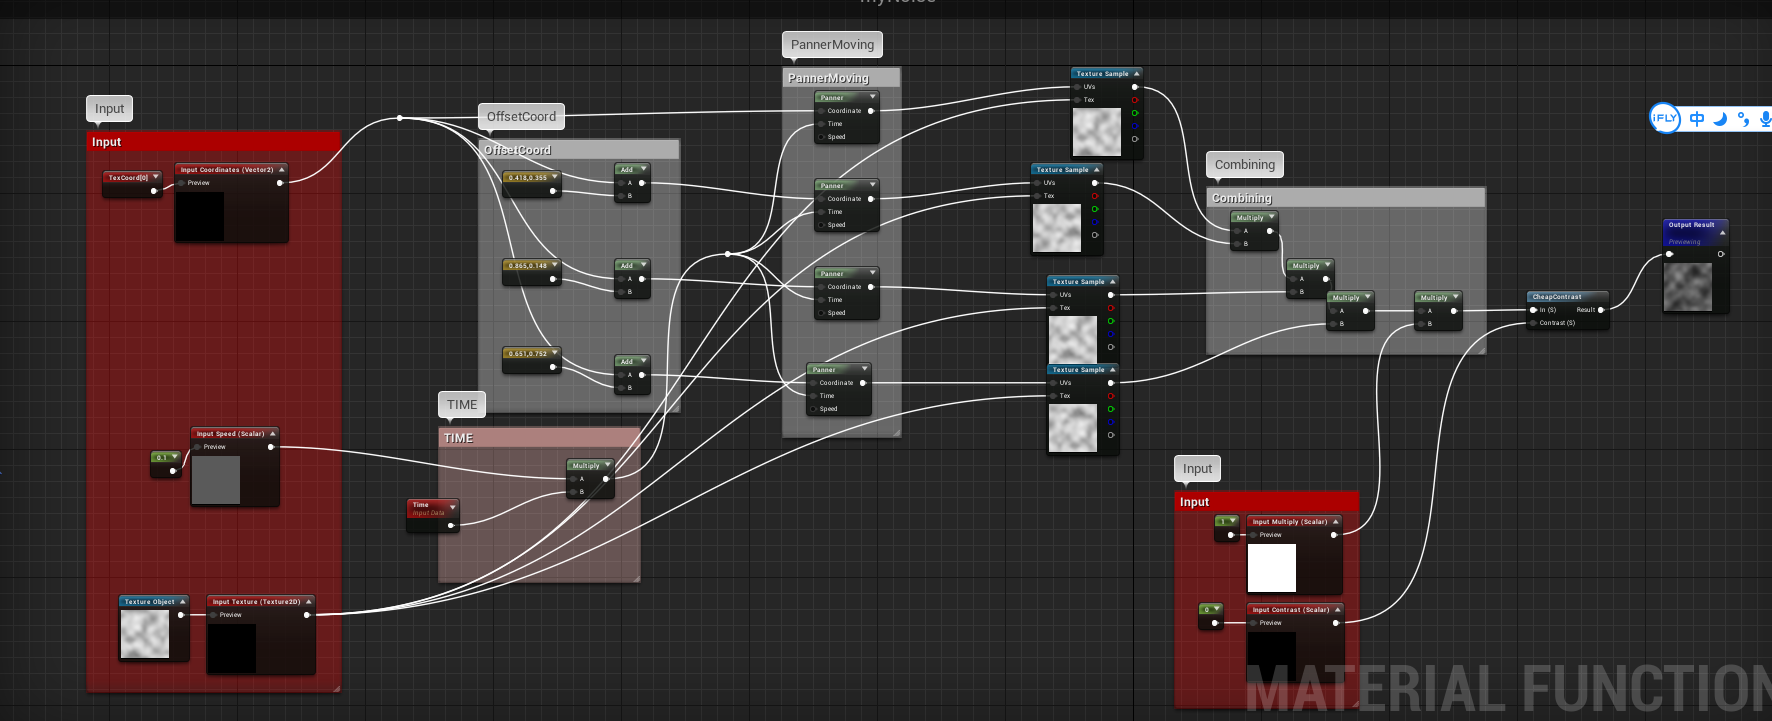The image size is (1772, 721).
Task: Click the white Input Multiply preview swatch
Action: coord(1271,568)
